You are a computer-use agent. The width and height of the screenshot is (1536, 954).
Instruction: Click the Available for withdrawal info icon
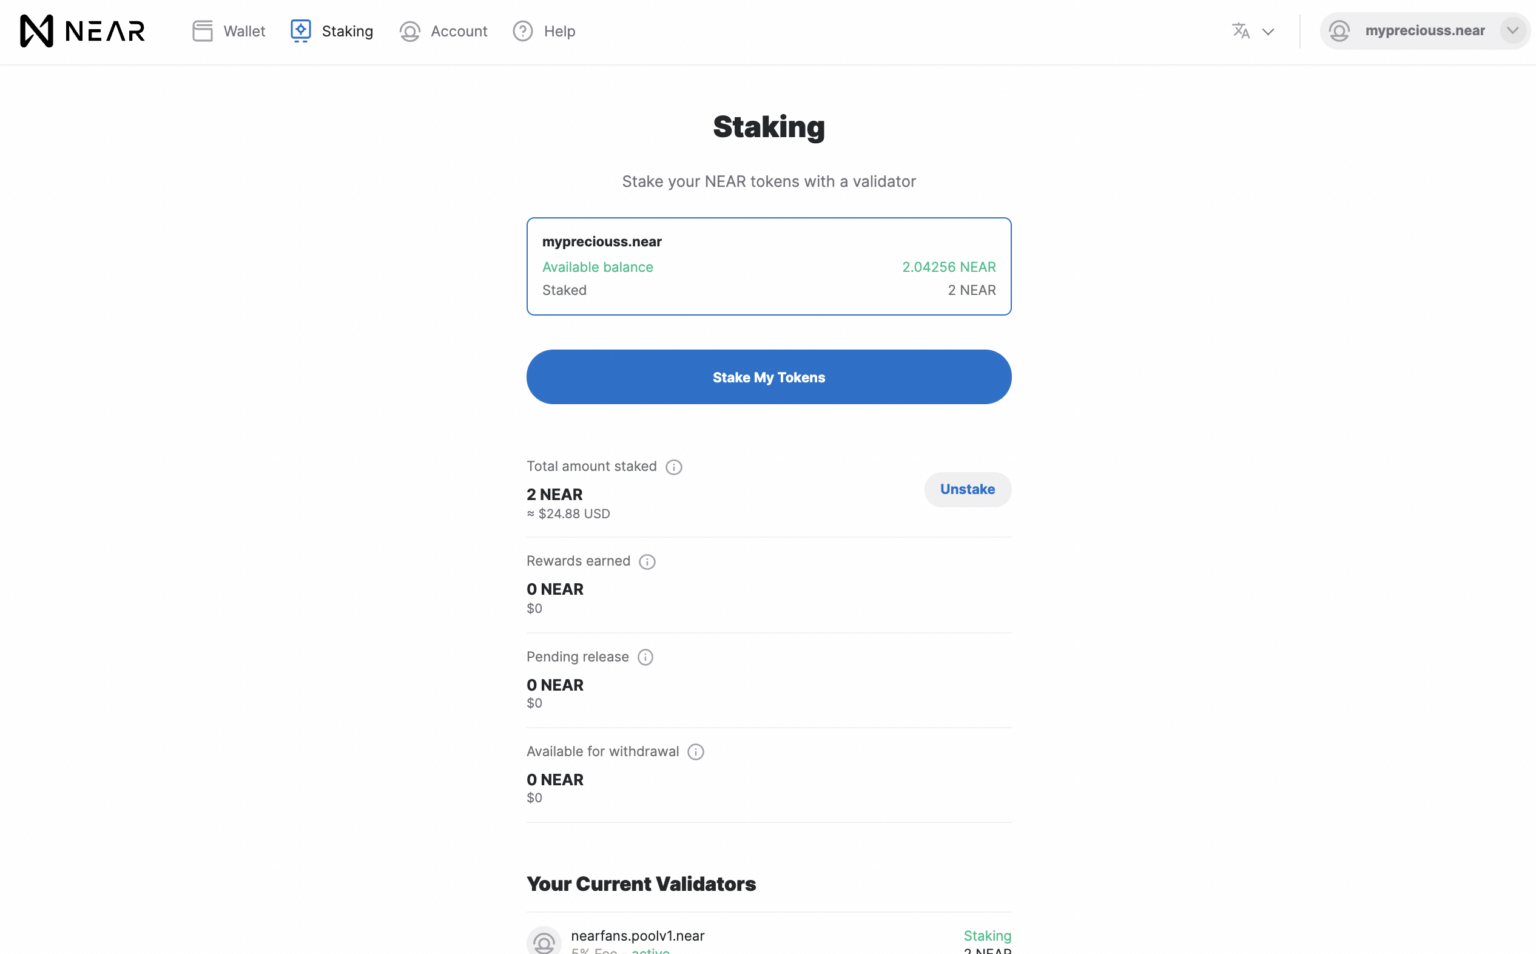695,751
